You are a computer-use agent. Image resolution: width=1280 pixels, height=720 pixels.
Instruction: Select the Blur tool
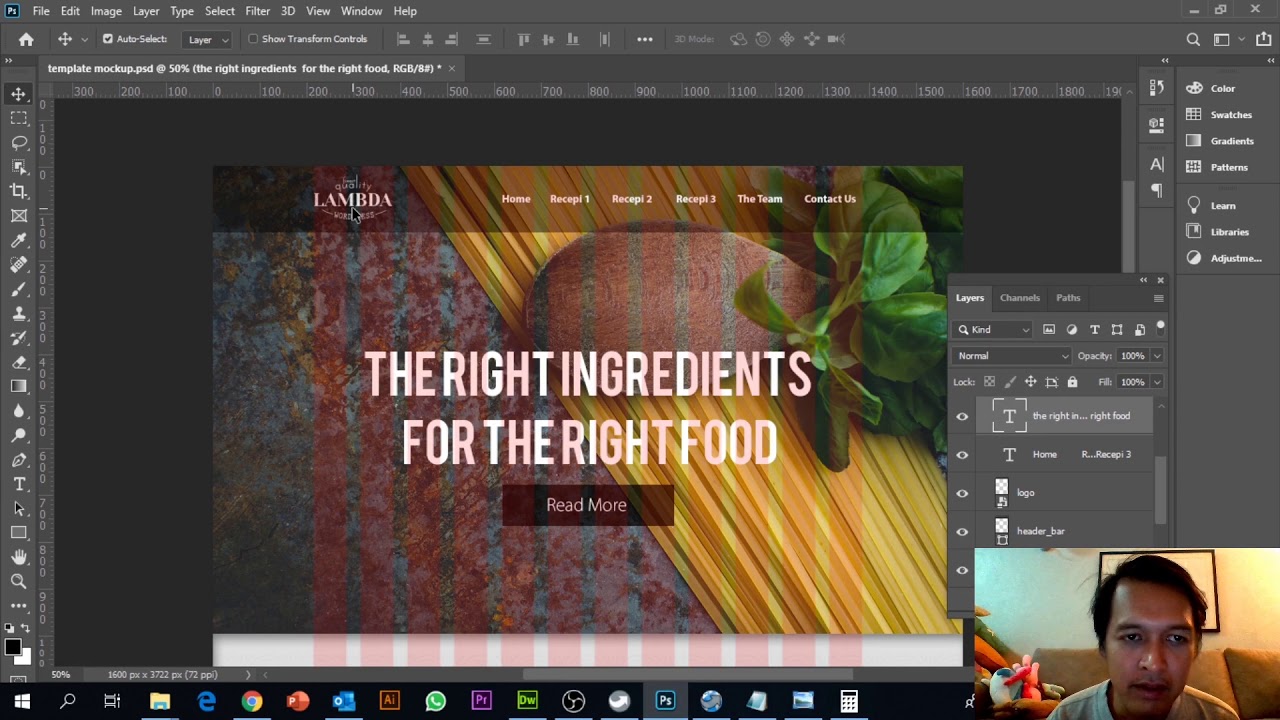click(19, 411)
